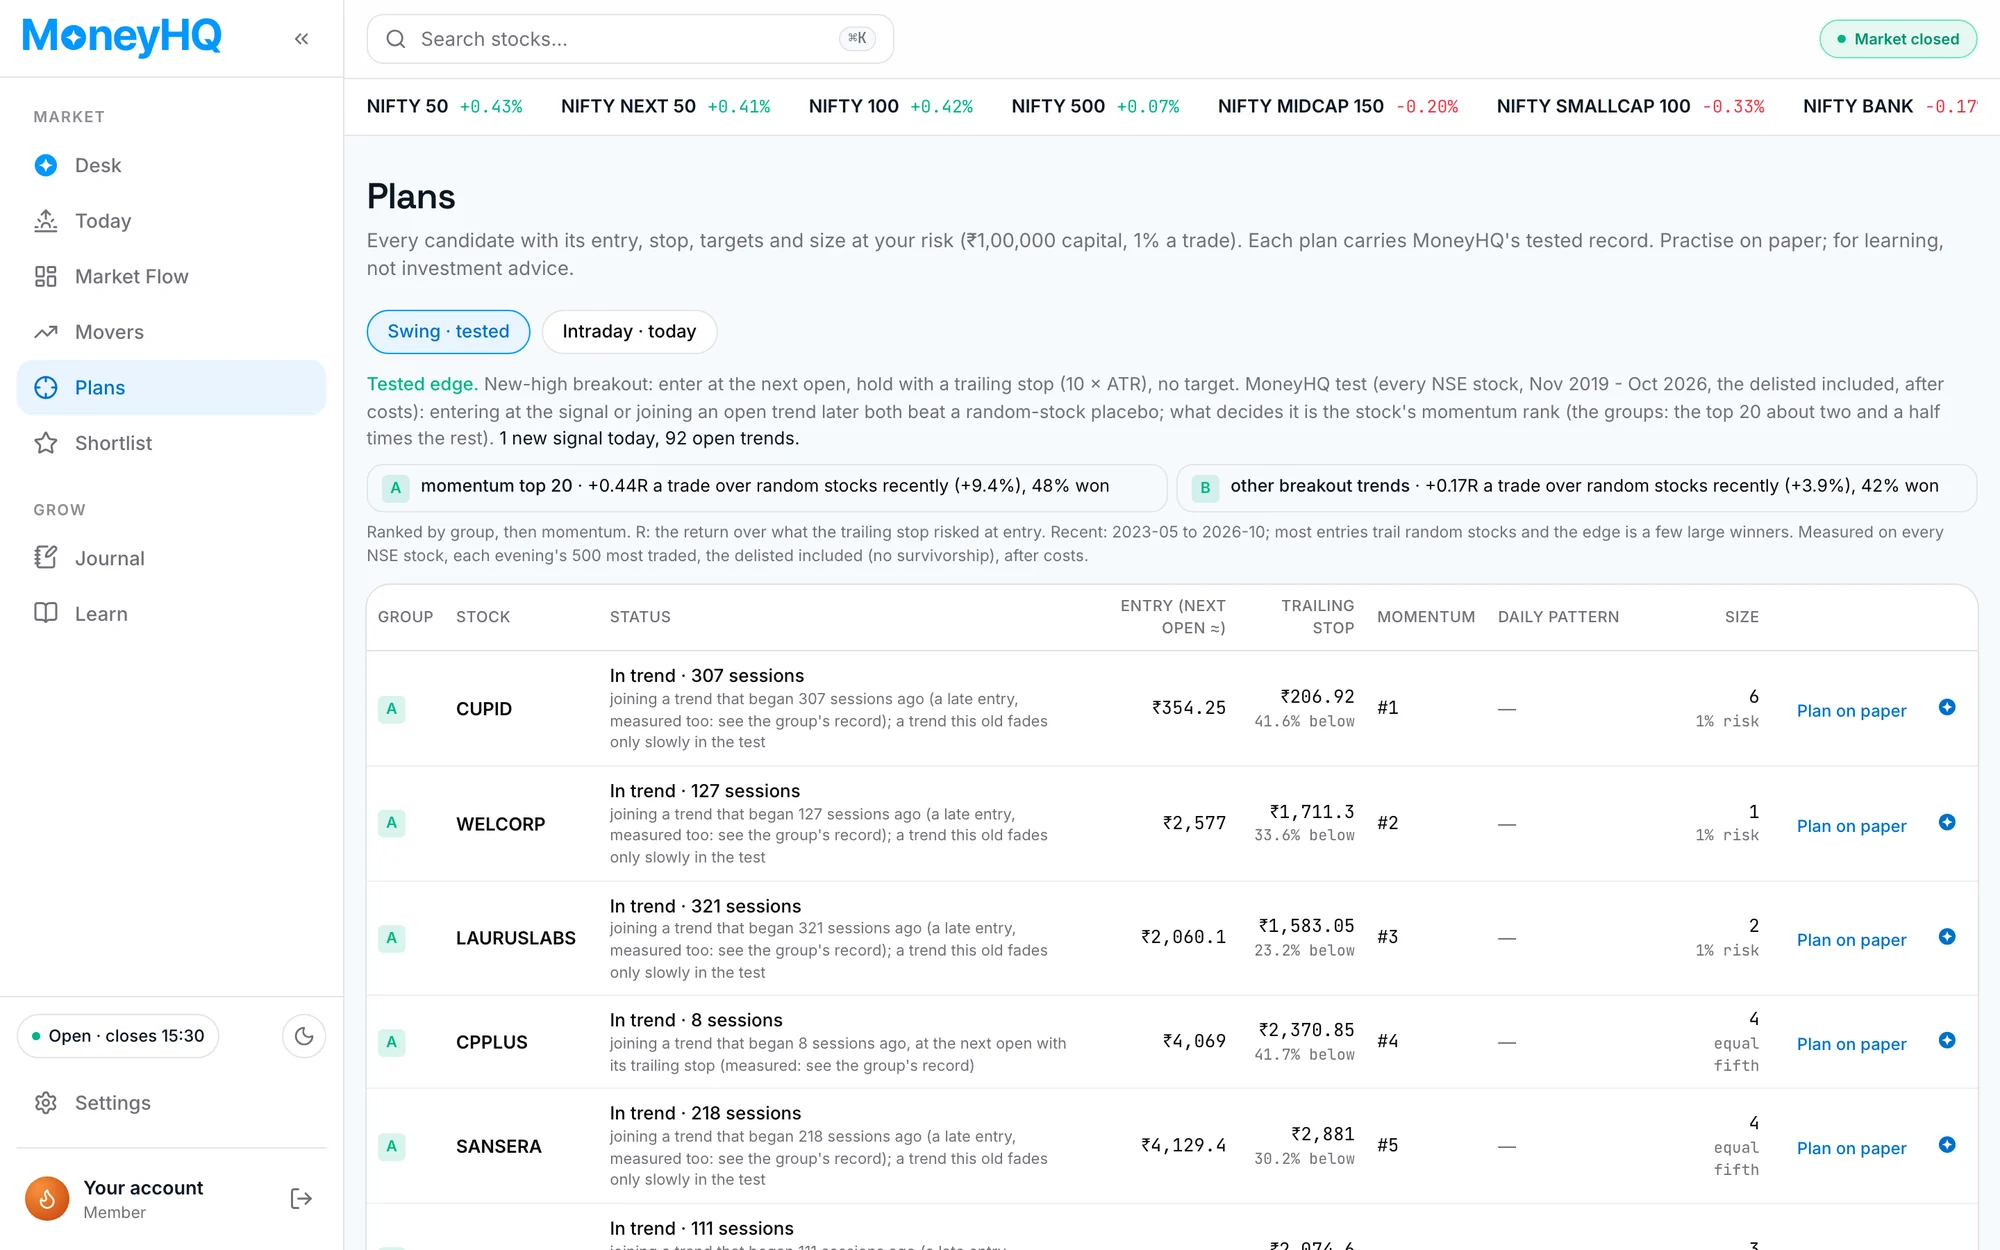Add CUPID with plus icon

(1947, 708)
